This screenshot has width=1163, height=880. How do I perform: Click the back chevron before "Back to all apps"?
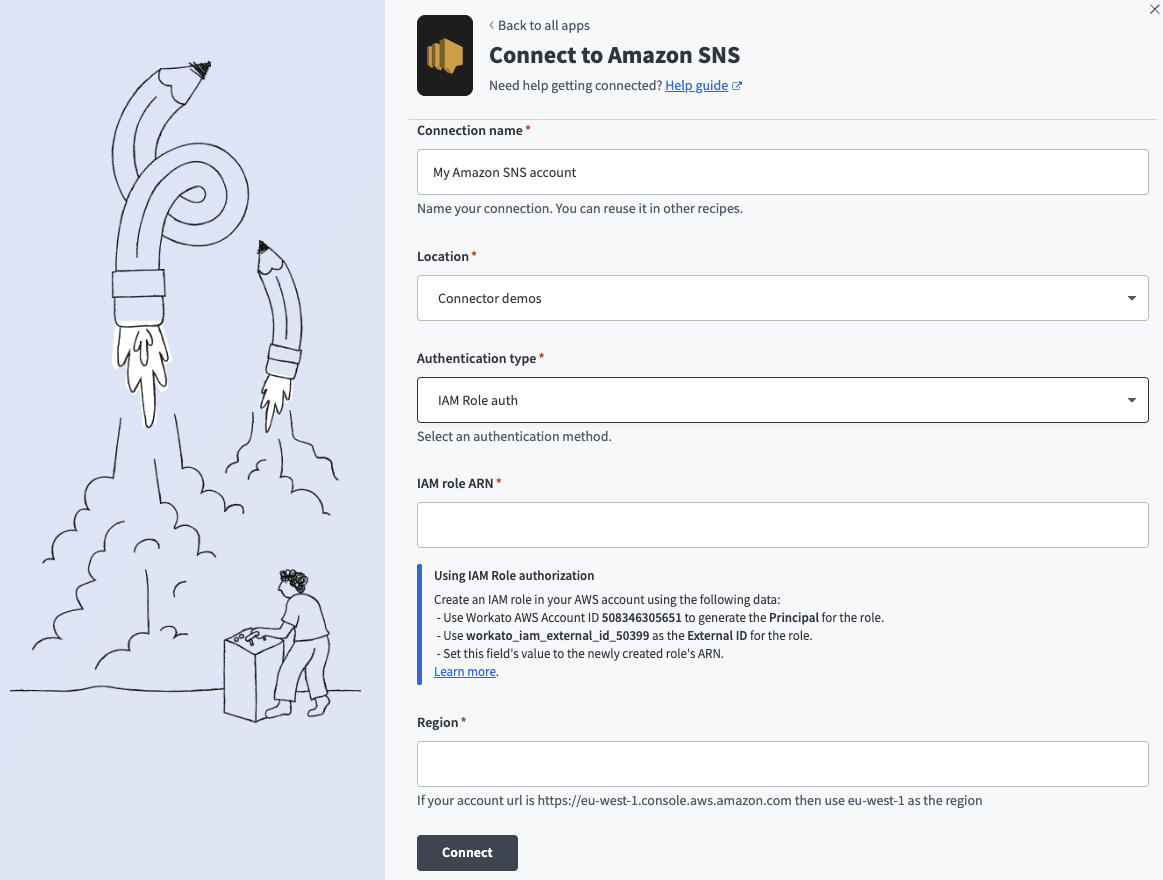(491, 26)
